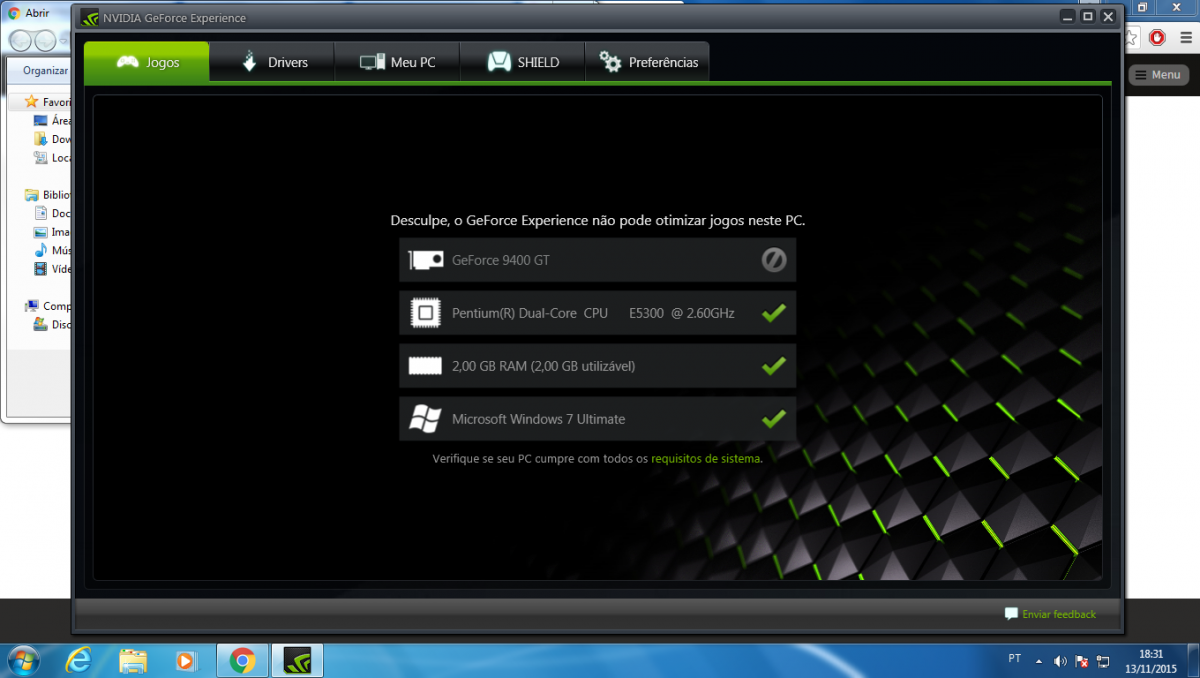Screen dimensions: 1200x678
Task: Launch Internet Explorer from the taskbar
Action: (x=78, y=660)
